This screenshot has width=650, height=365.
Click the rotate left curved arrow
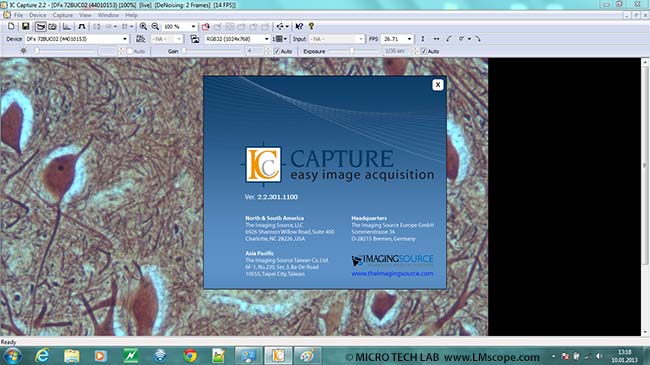(x=449, y=39)
